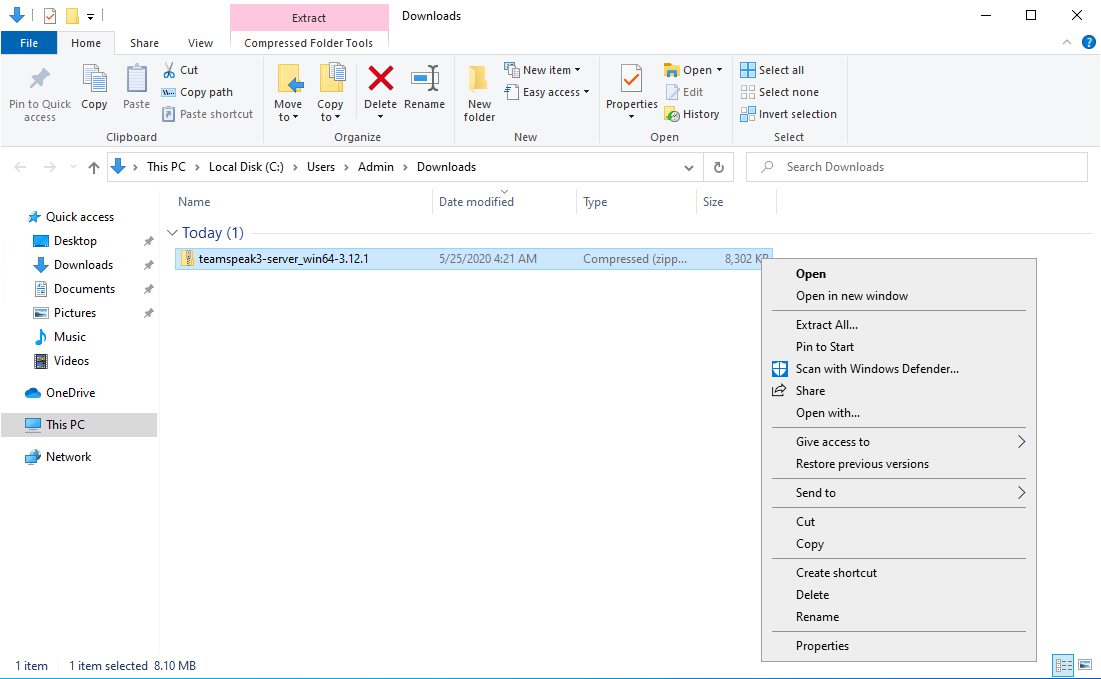Click Copy path in ribbon

tap(197, 92)
